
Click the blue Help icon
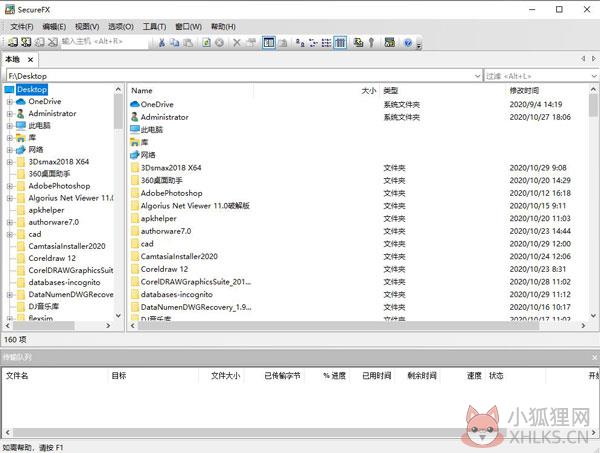pos(408,42)
